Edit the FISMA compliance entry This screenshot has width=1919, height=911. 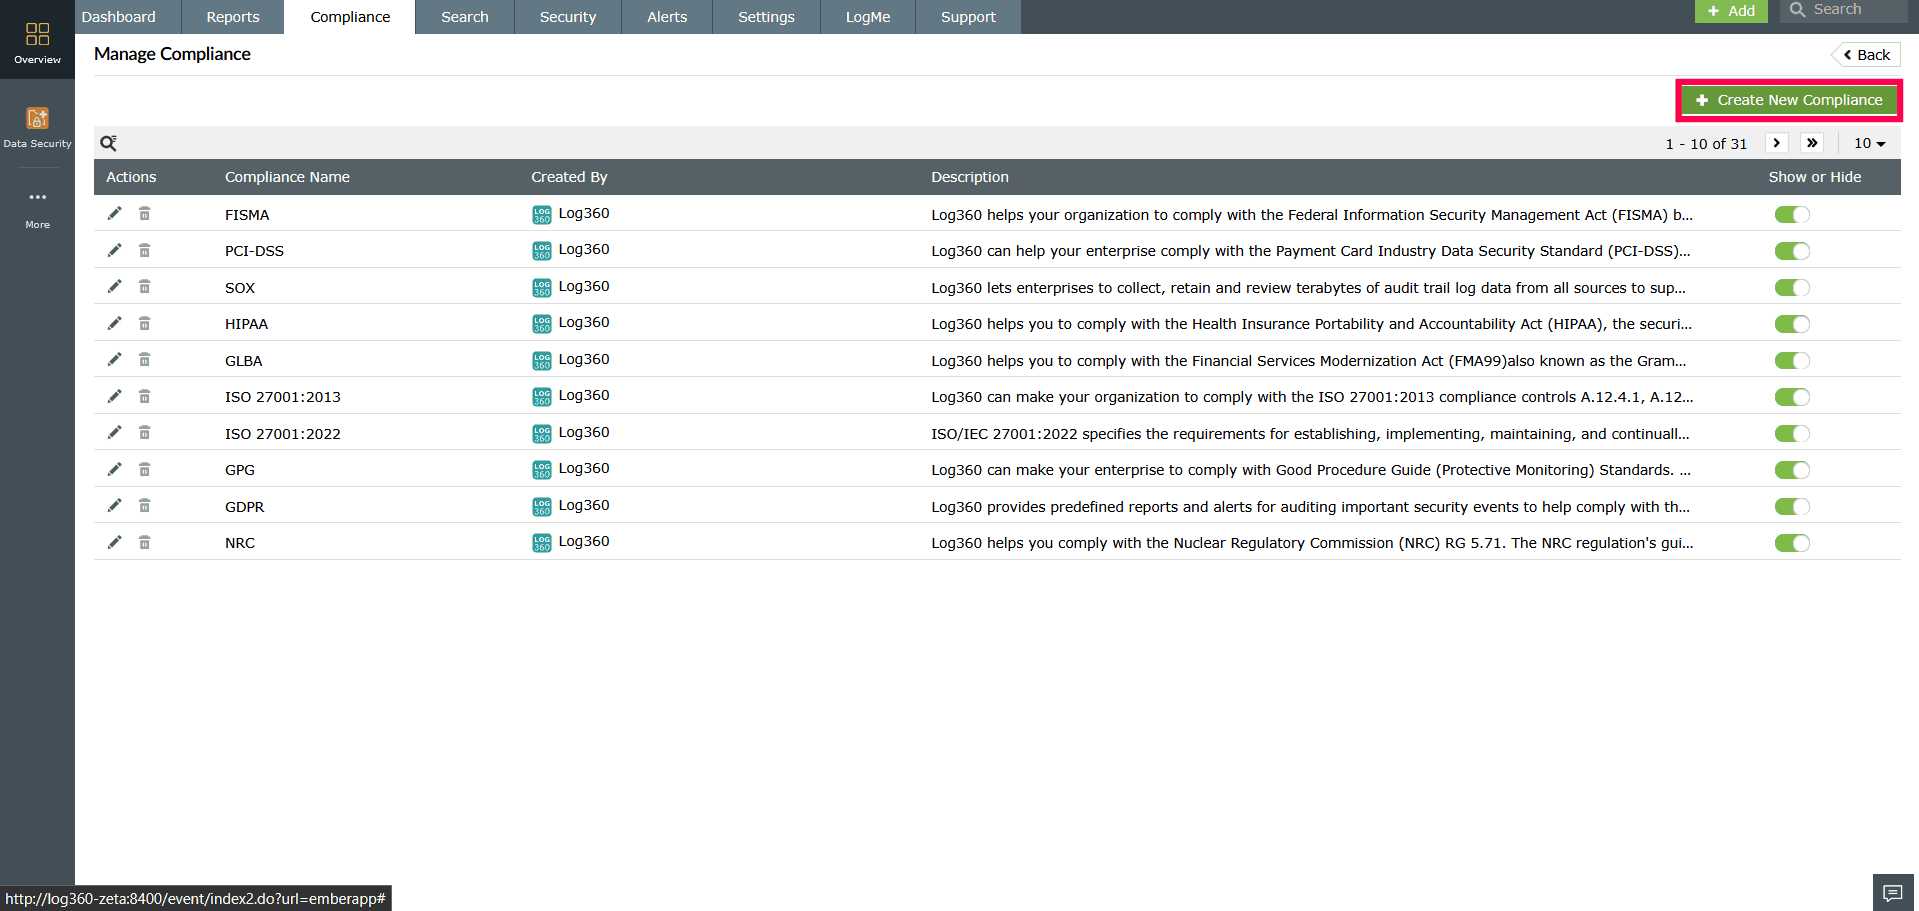pos(114,213)
